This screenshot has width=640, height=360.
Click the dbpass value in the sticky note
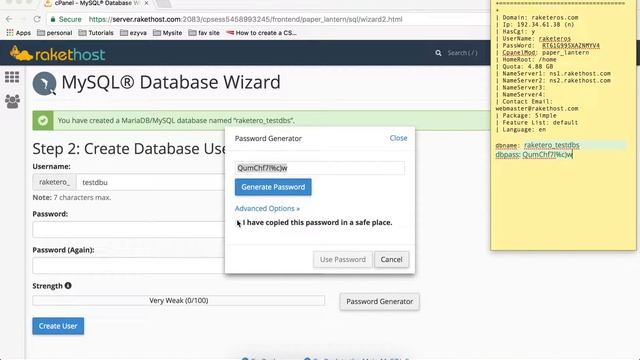pyautogui.click(x=547, y=155)
